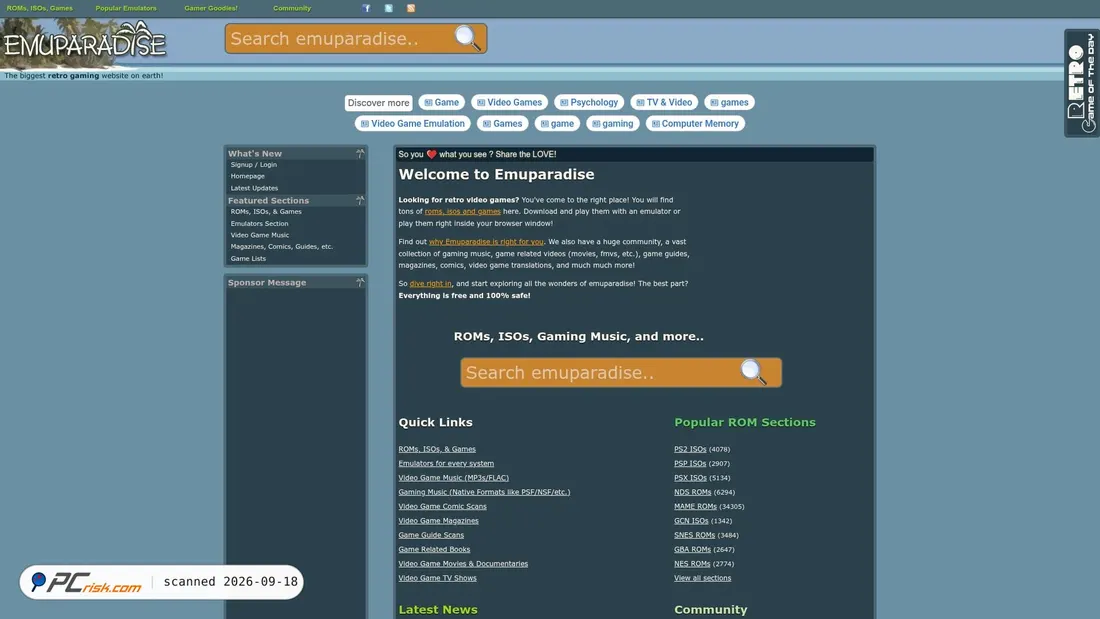Open the Facebook icon in top bar
1100x619 pixels.
pyautogui.click(x=366, y=8)
